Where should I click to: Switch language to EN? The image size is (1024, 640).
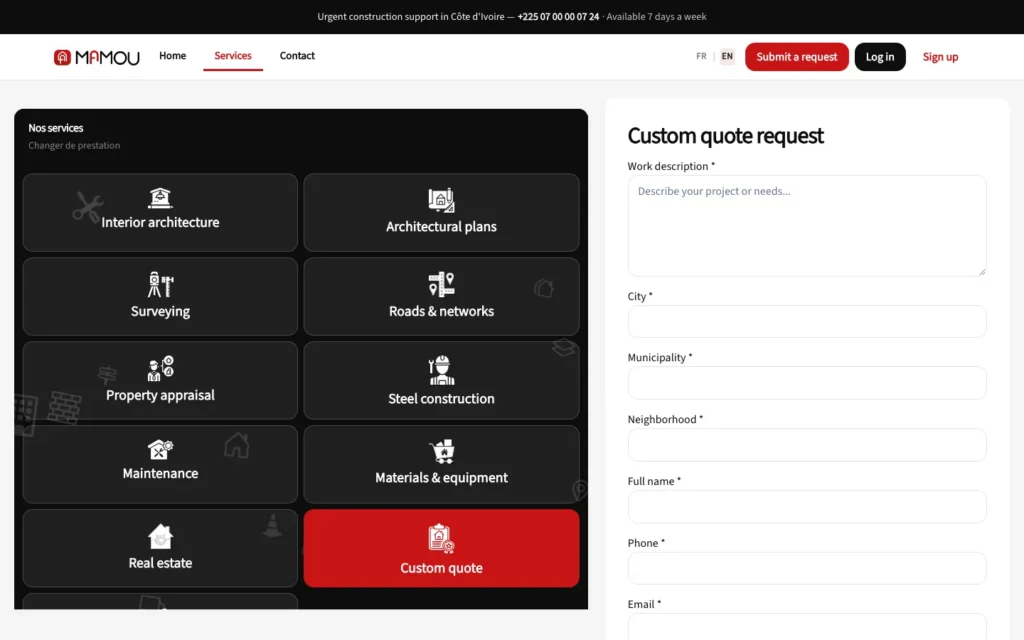pos(727,57)
